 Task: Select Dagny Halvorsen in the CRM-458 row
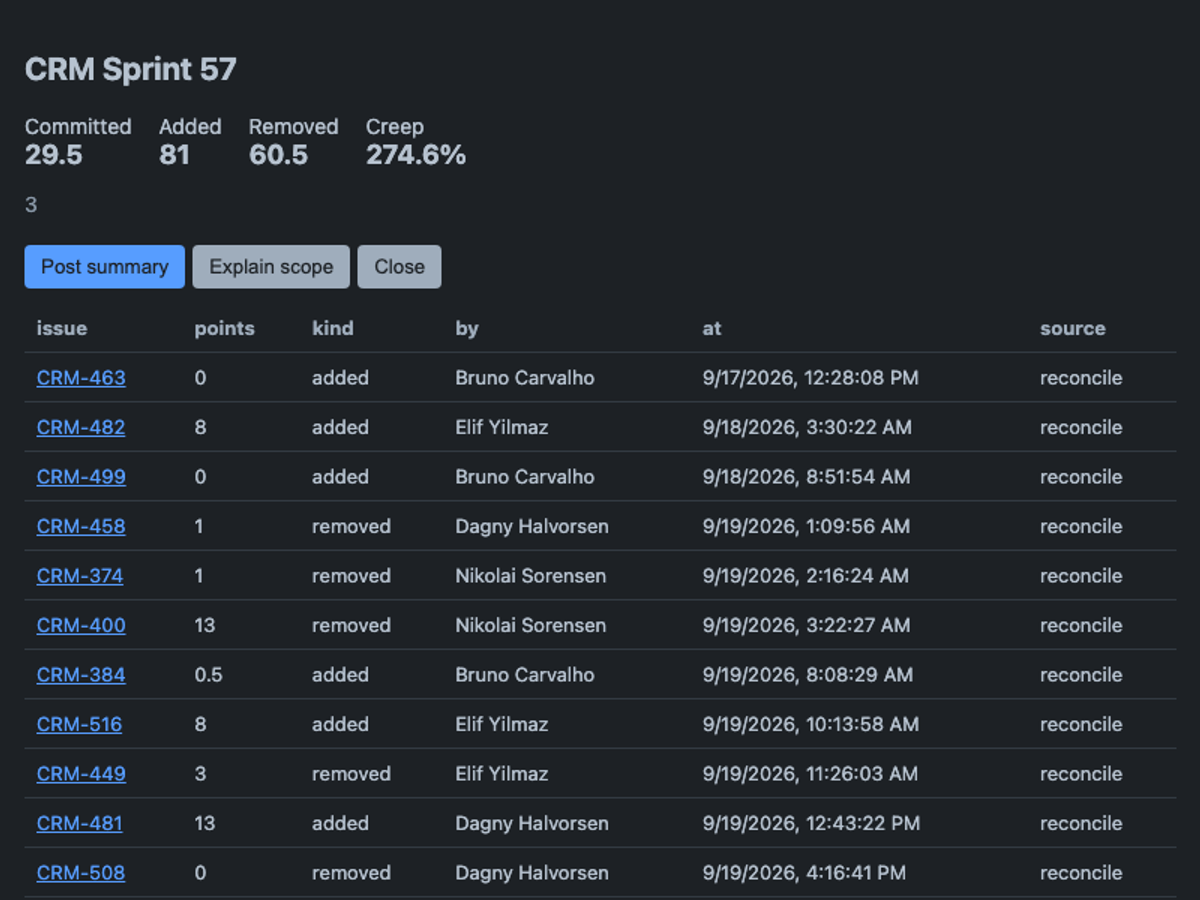tap(532, 526)
